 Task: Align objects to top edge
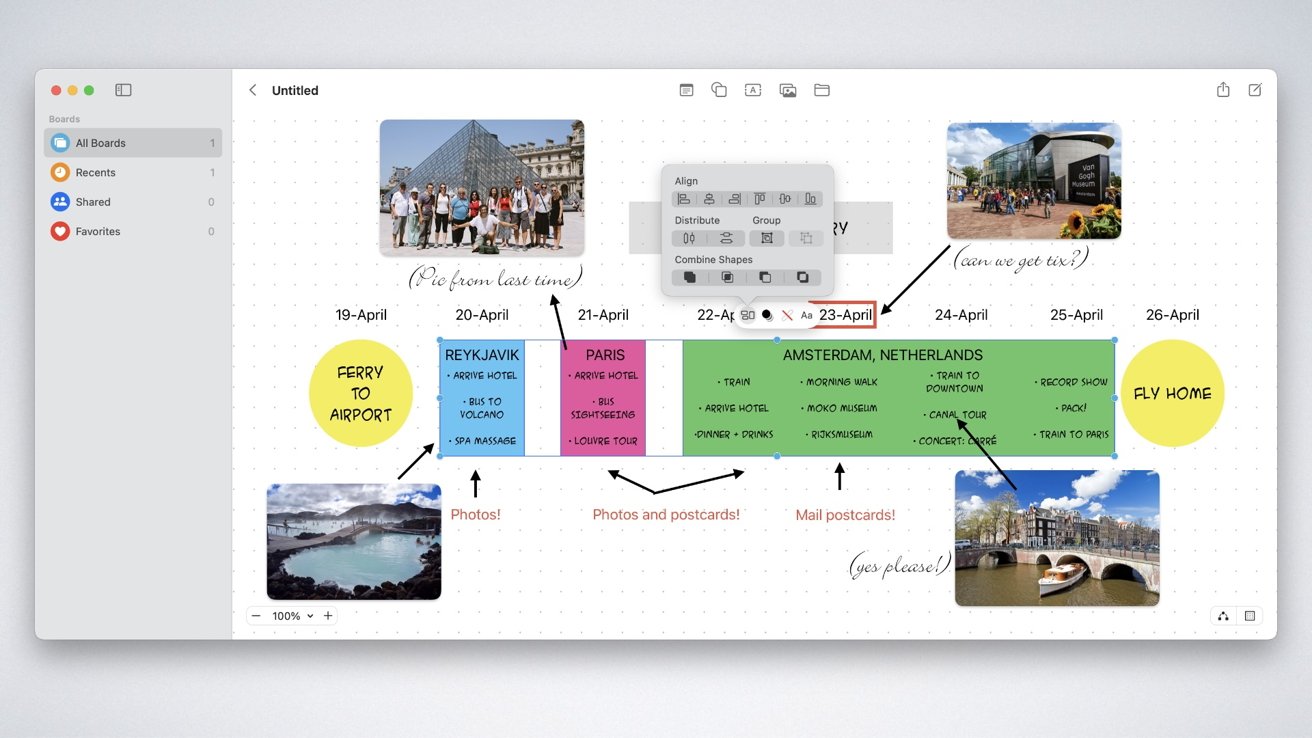760,199
